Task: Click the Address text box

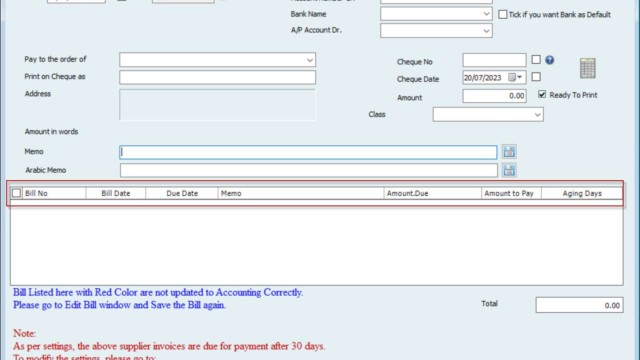Action: tap(218, 105)
